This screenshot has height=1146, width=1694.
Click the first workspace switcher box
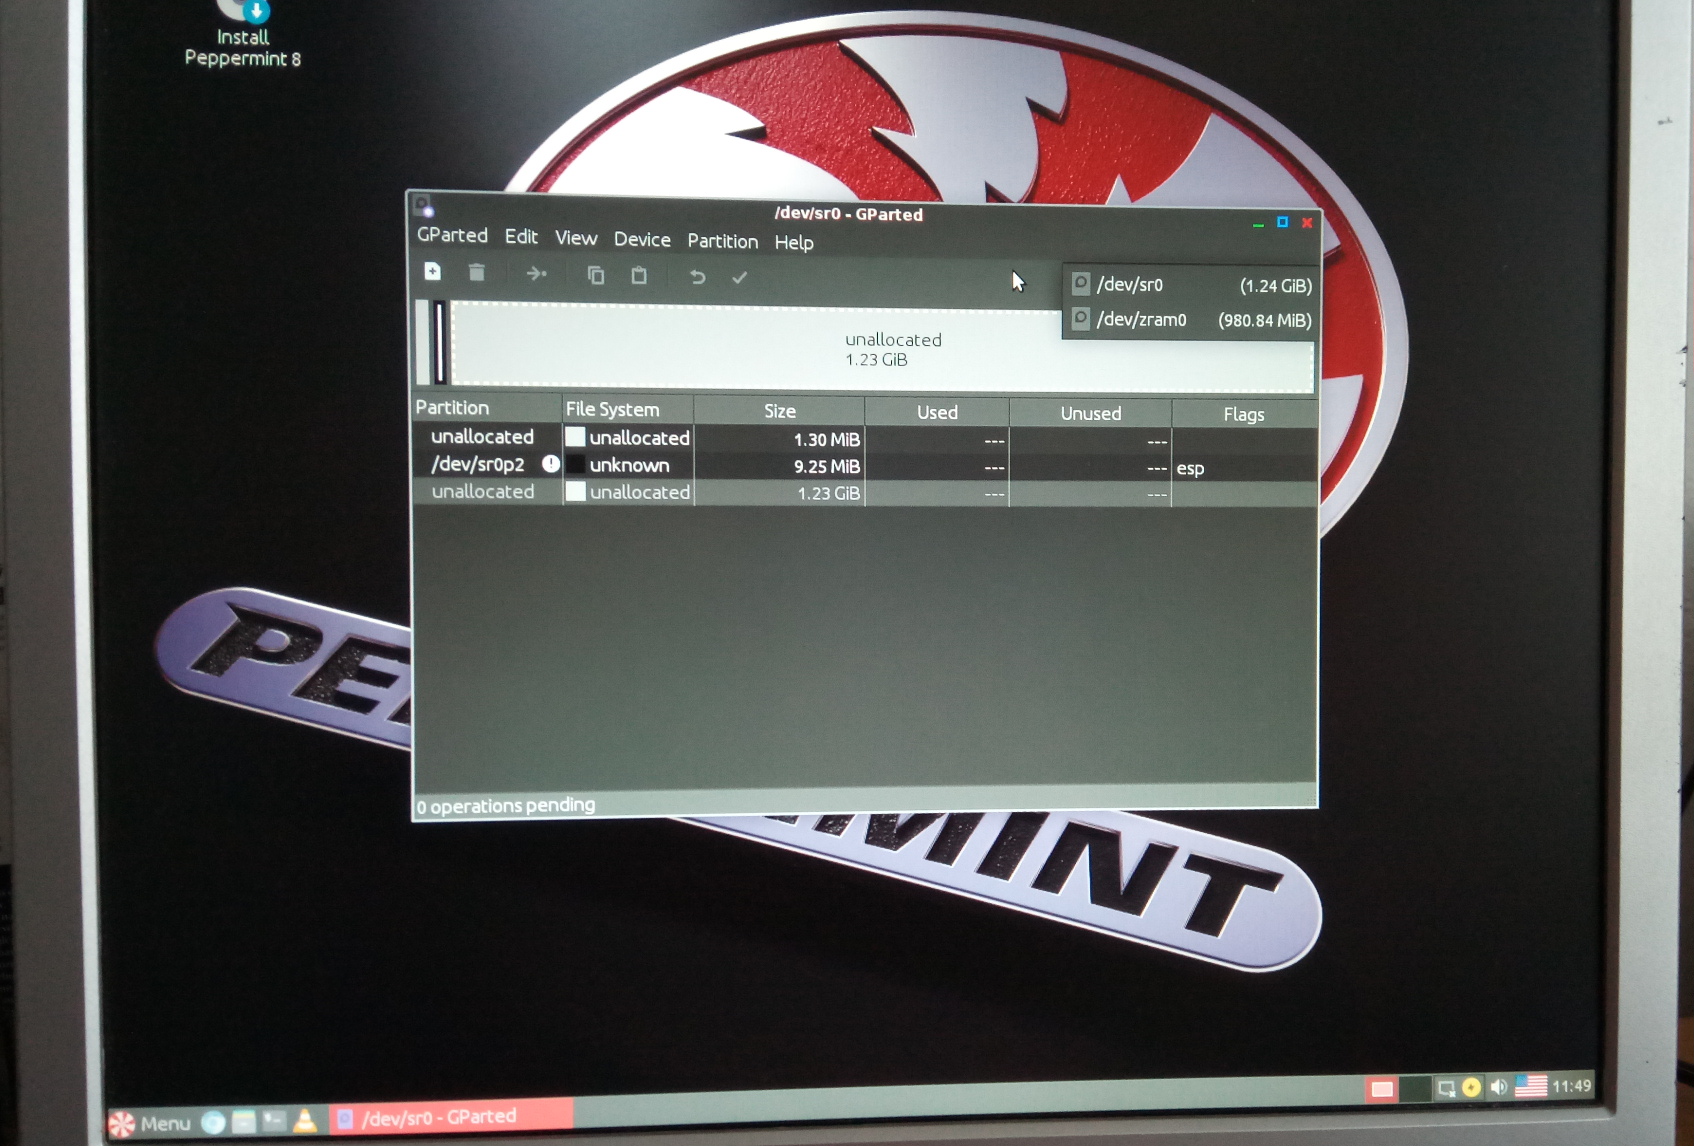[1382, 1089]
